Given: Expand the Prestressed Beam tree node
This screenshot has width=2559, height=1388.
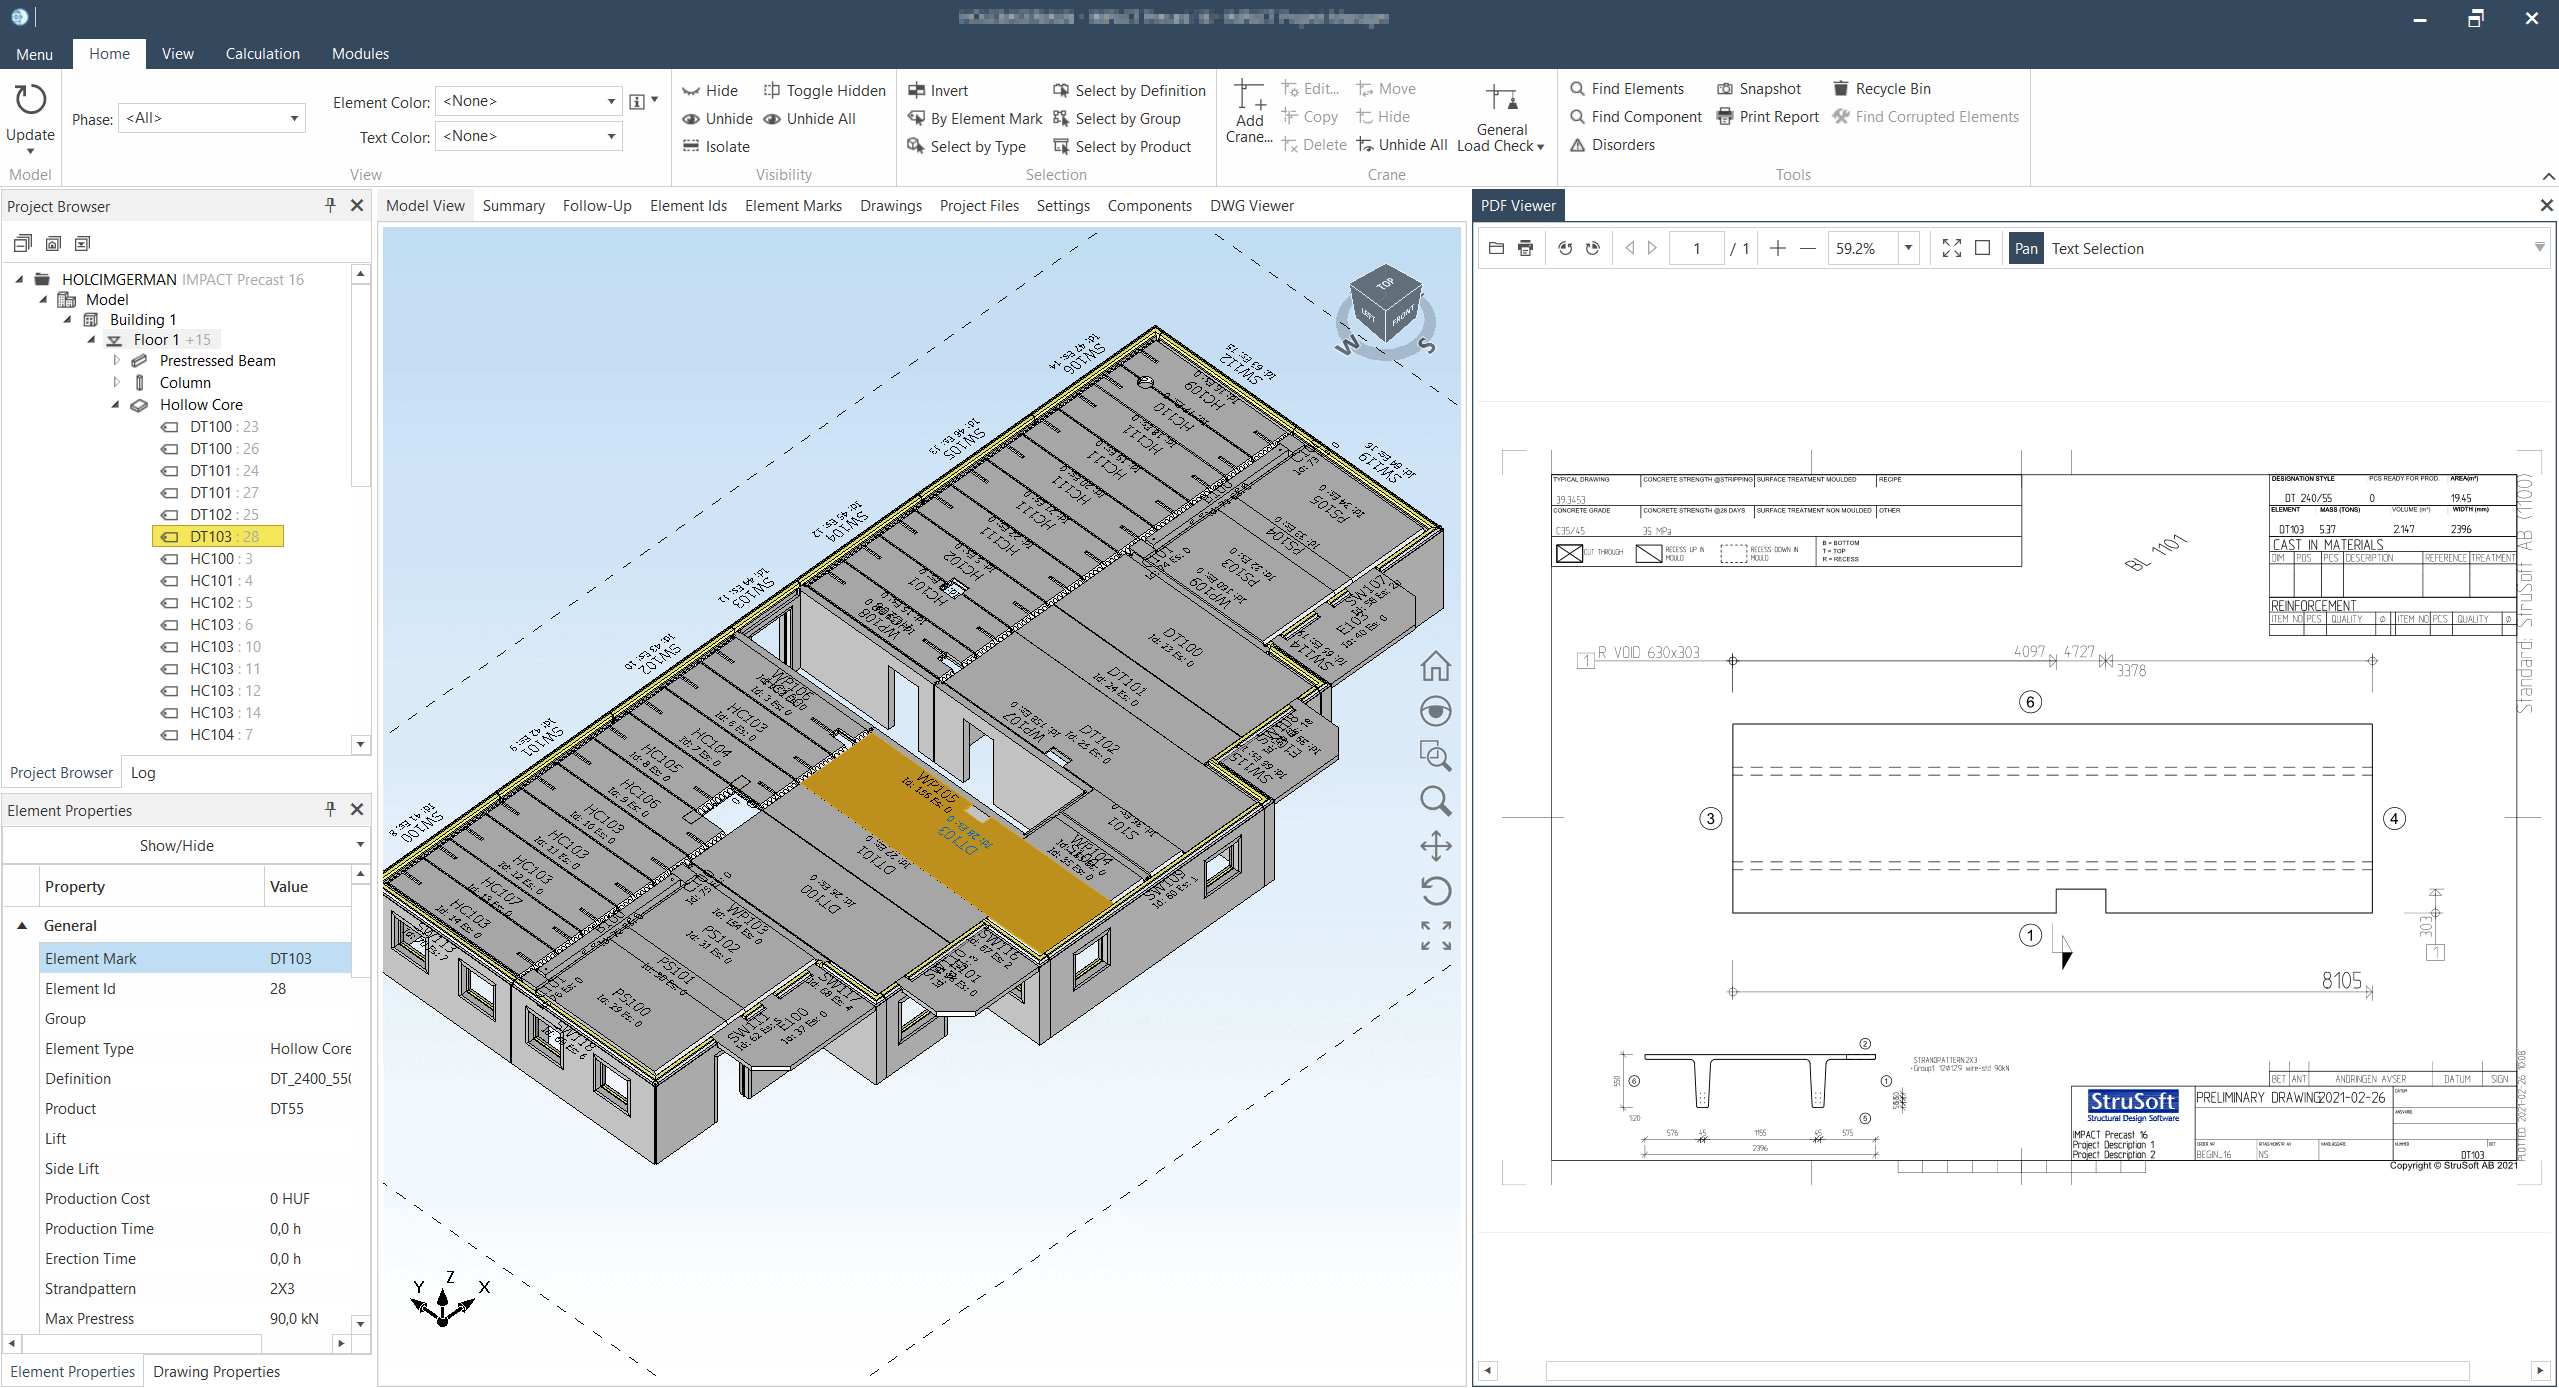Looking at the screenshot, I should pyautogui.click(x=116, y=361).
